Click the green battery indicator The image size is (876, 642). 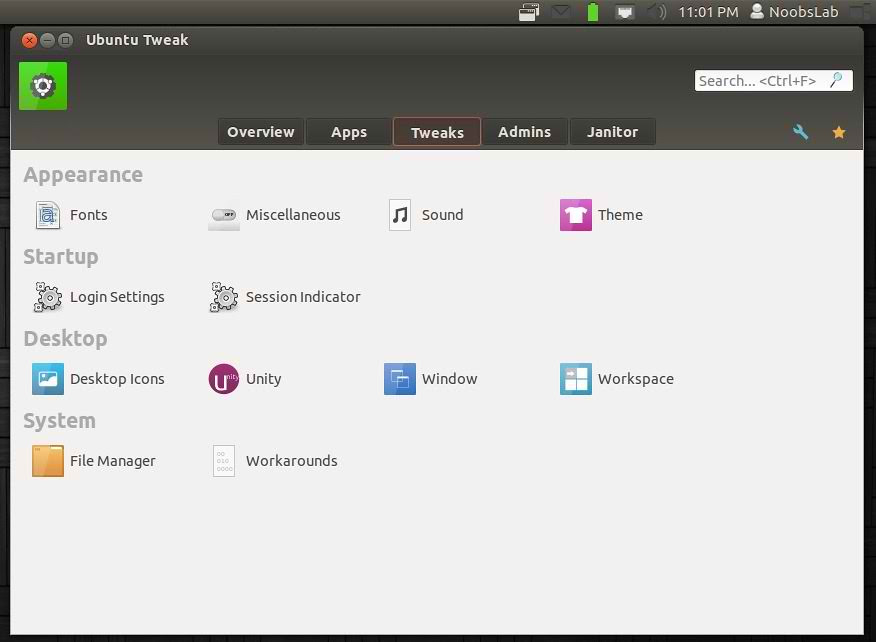[593, 12]
